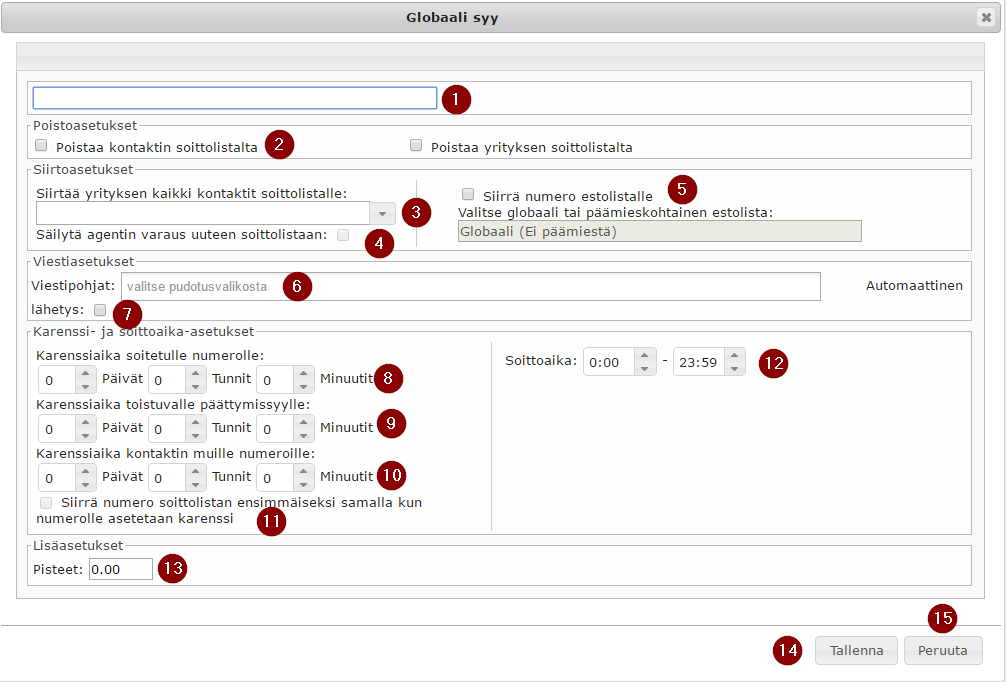
Task: Click Soittoaika start time field 0:00
Action: (609, 362)
